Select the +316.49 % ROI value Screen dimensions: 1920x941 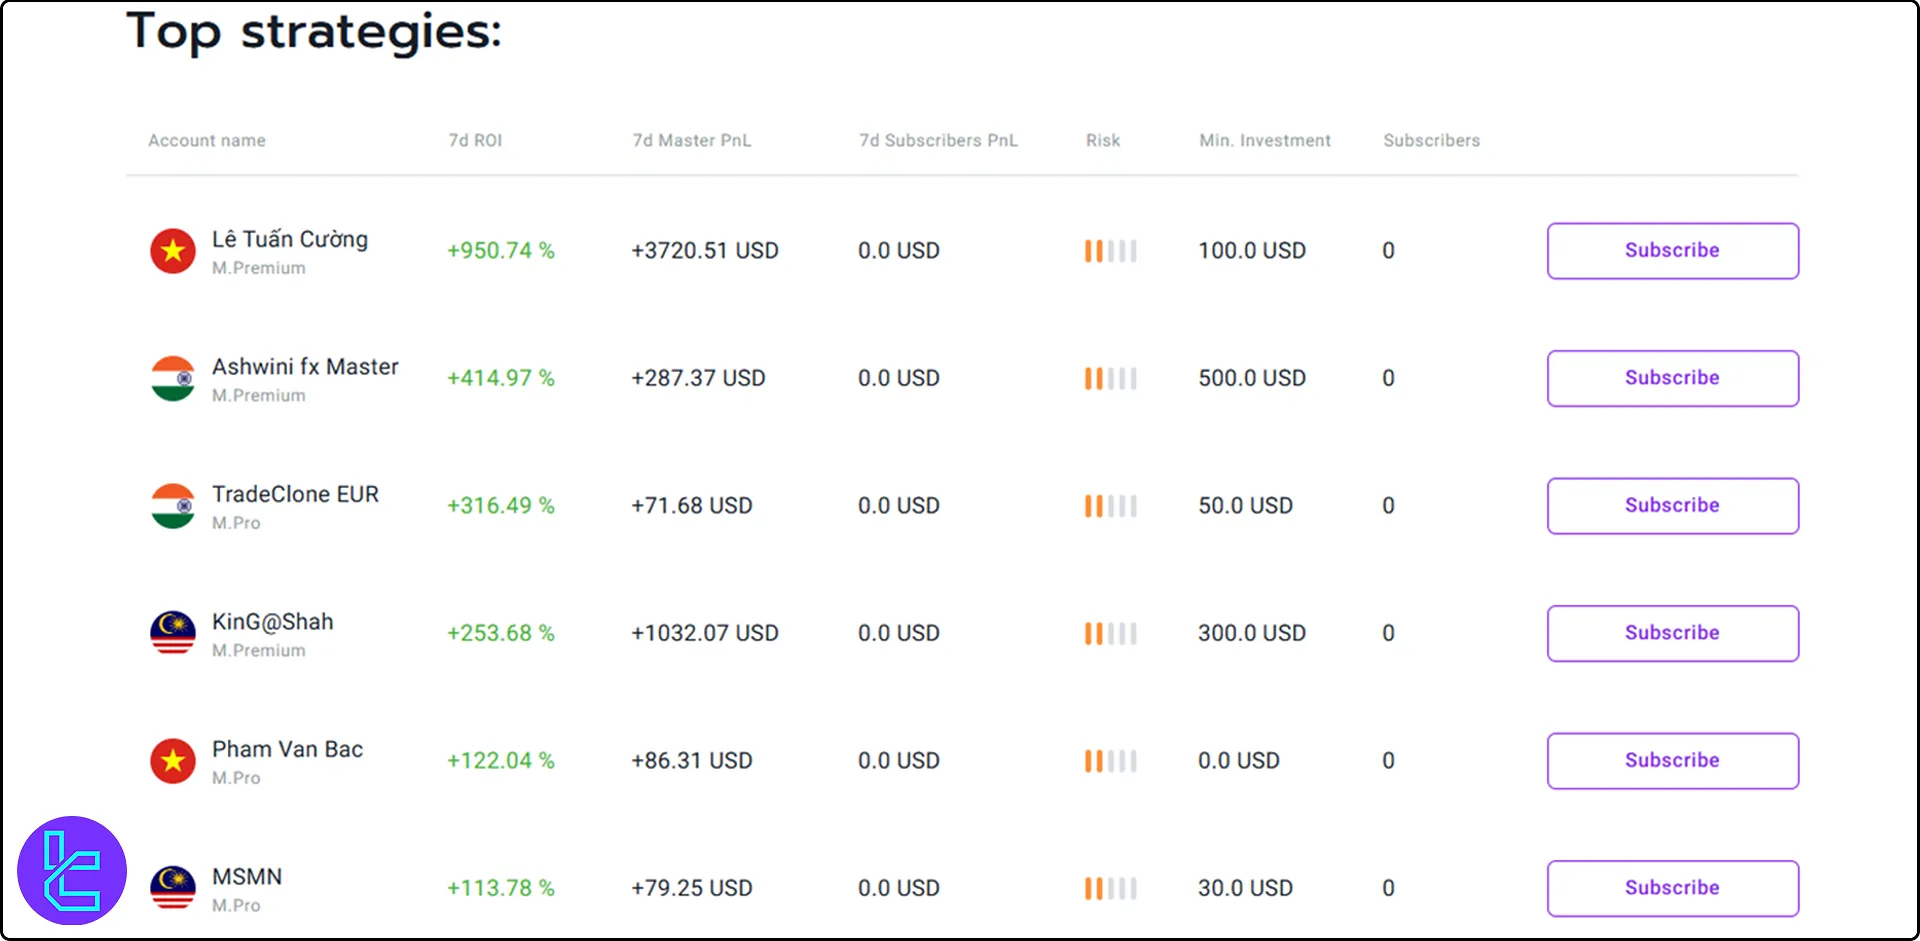point(500,506)
